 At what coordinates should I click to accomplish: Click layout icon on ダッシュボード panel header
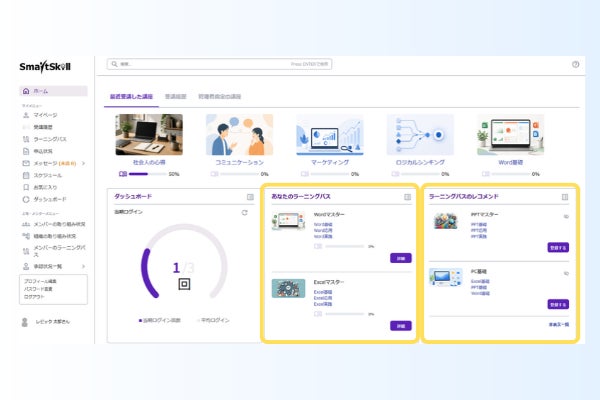point(250,197)
